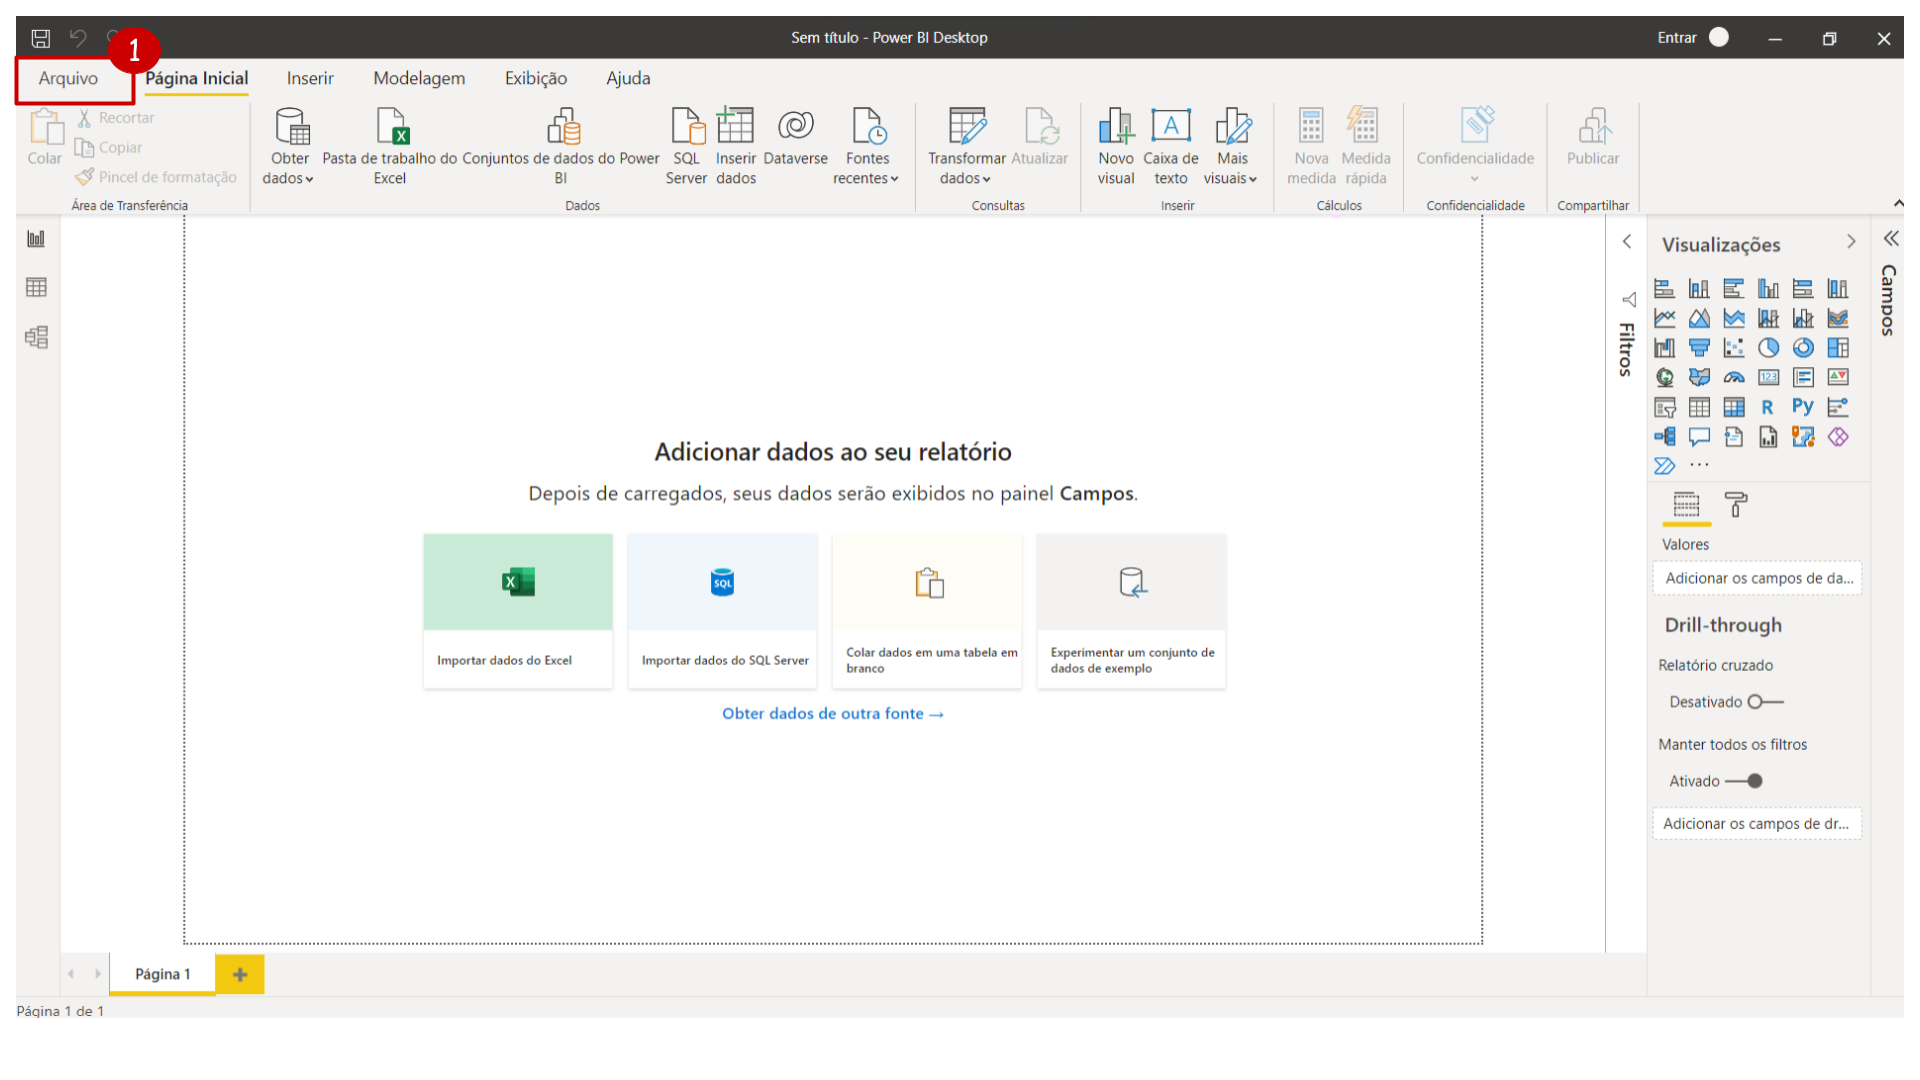Screen dimensions: 1920x1080
Task: Toggle the Entrar account switch in title bar
Action: 1719,37
